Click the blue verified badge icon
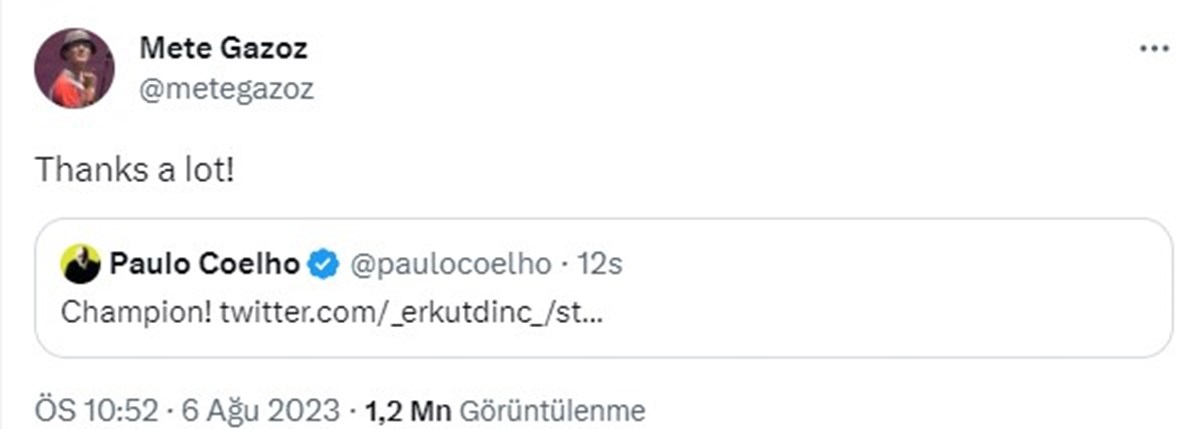This screenshot has width=1200, height=429. [x=321, y=264]
